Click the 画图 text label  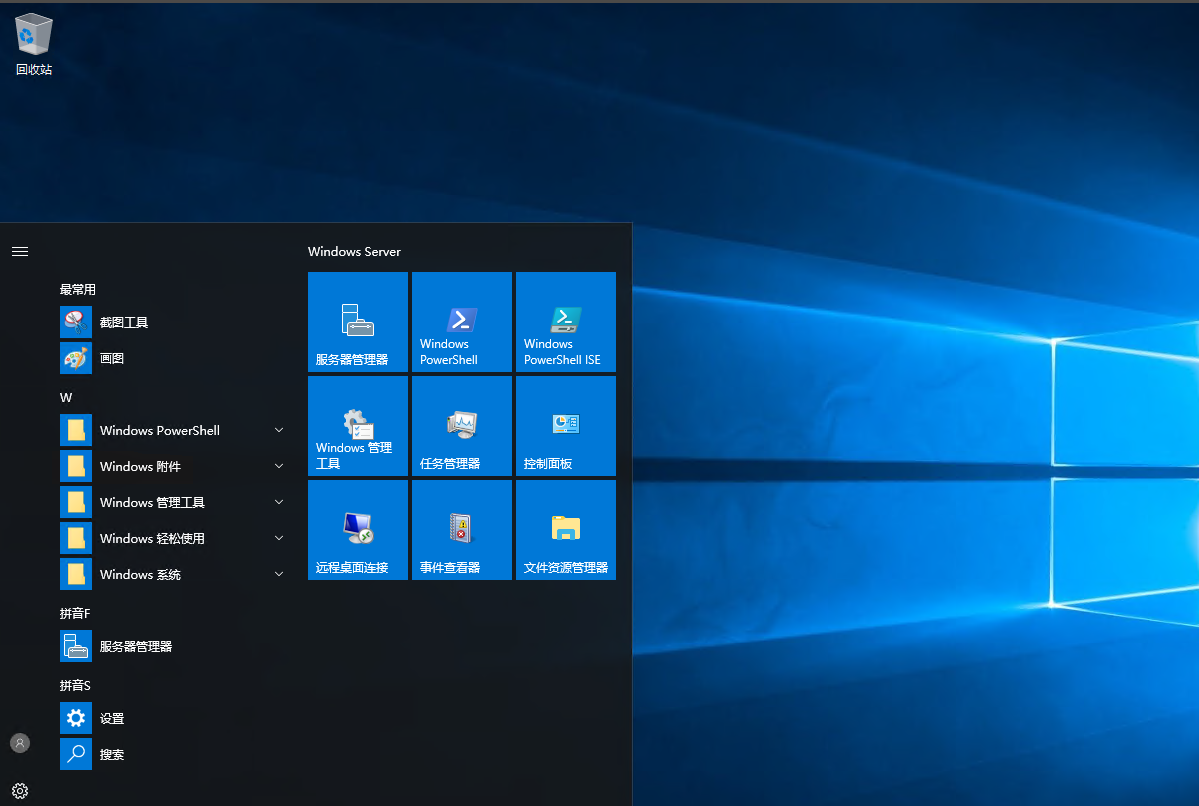click(112, 358)
